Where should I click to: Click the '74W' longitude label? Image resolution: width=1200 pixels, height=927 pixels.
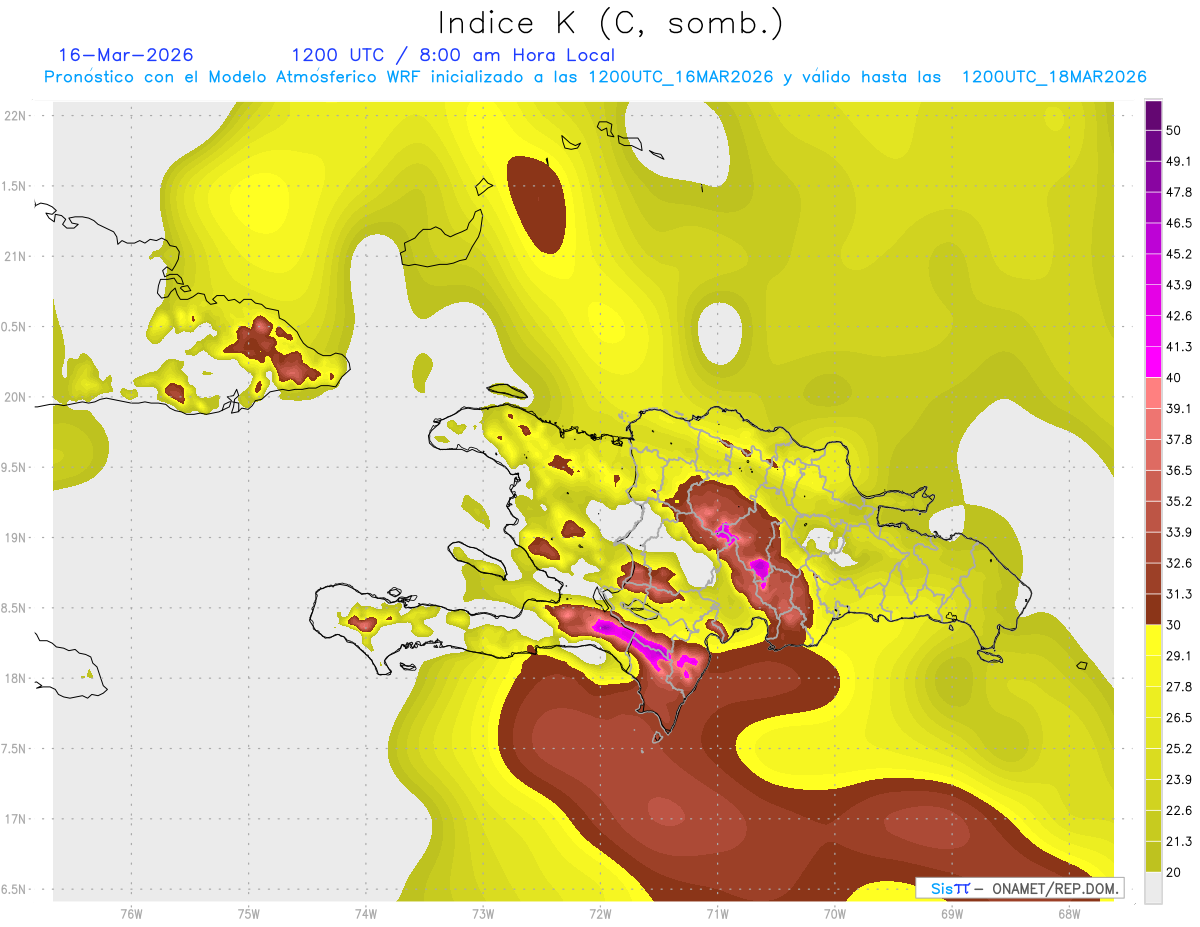tap(365, 913)
